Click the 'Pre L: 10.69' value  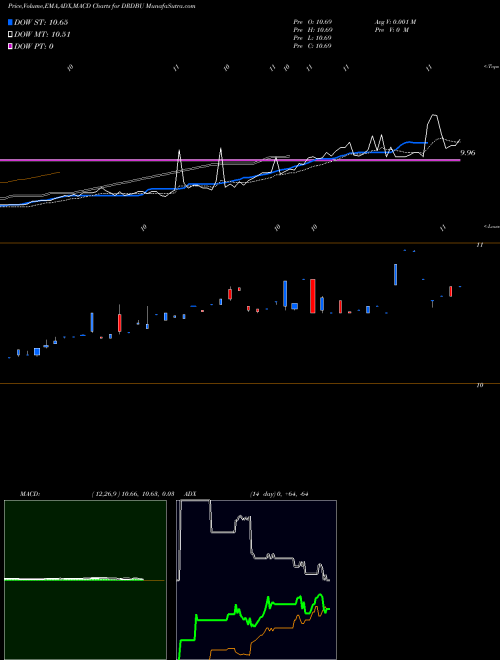tap(313, 38)
